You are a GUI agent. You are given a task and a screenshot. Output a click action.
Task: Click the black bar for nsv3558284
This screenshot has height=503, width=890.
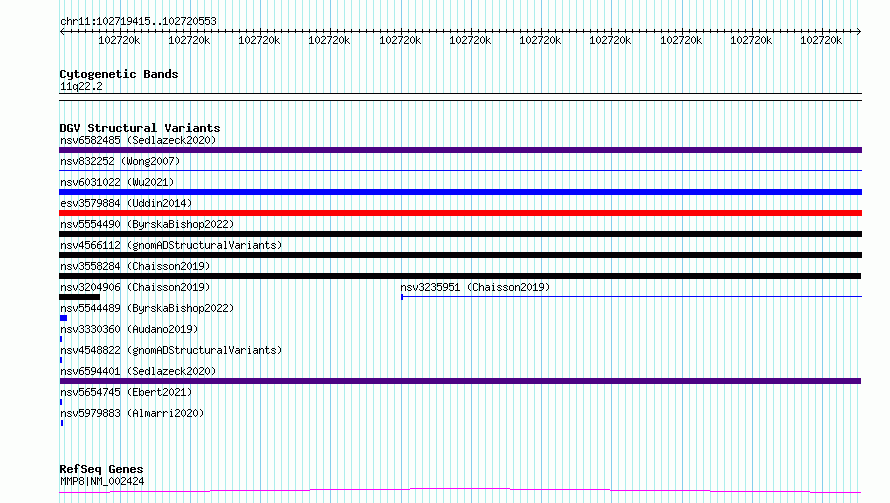pyautogui.click(x=460, y=276)
